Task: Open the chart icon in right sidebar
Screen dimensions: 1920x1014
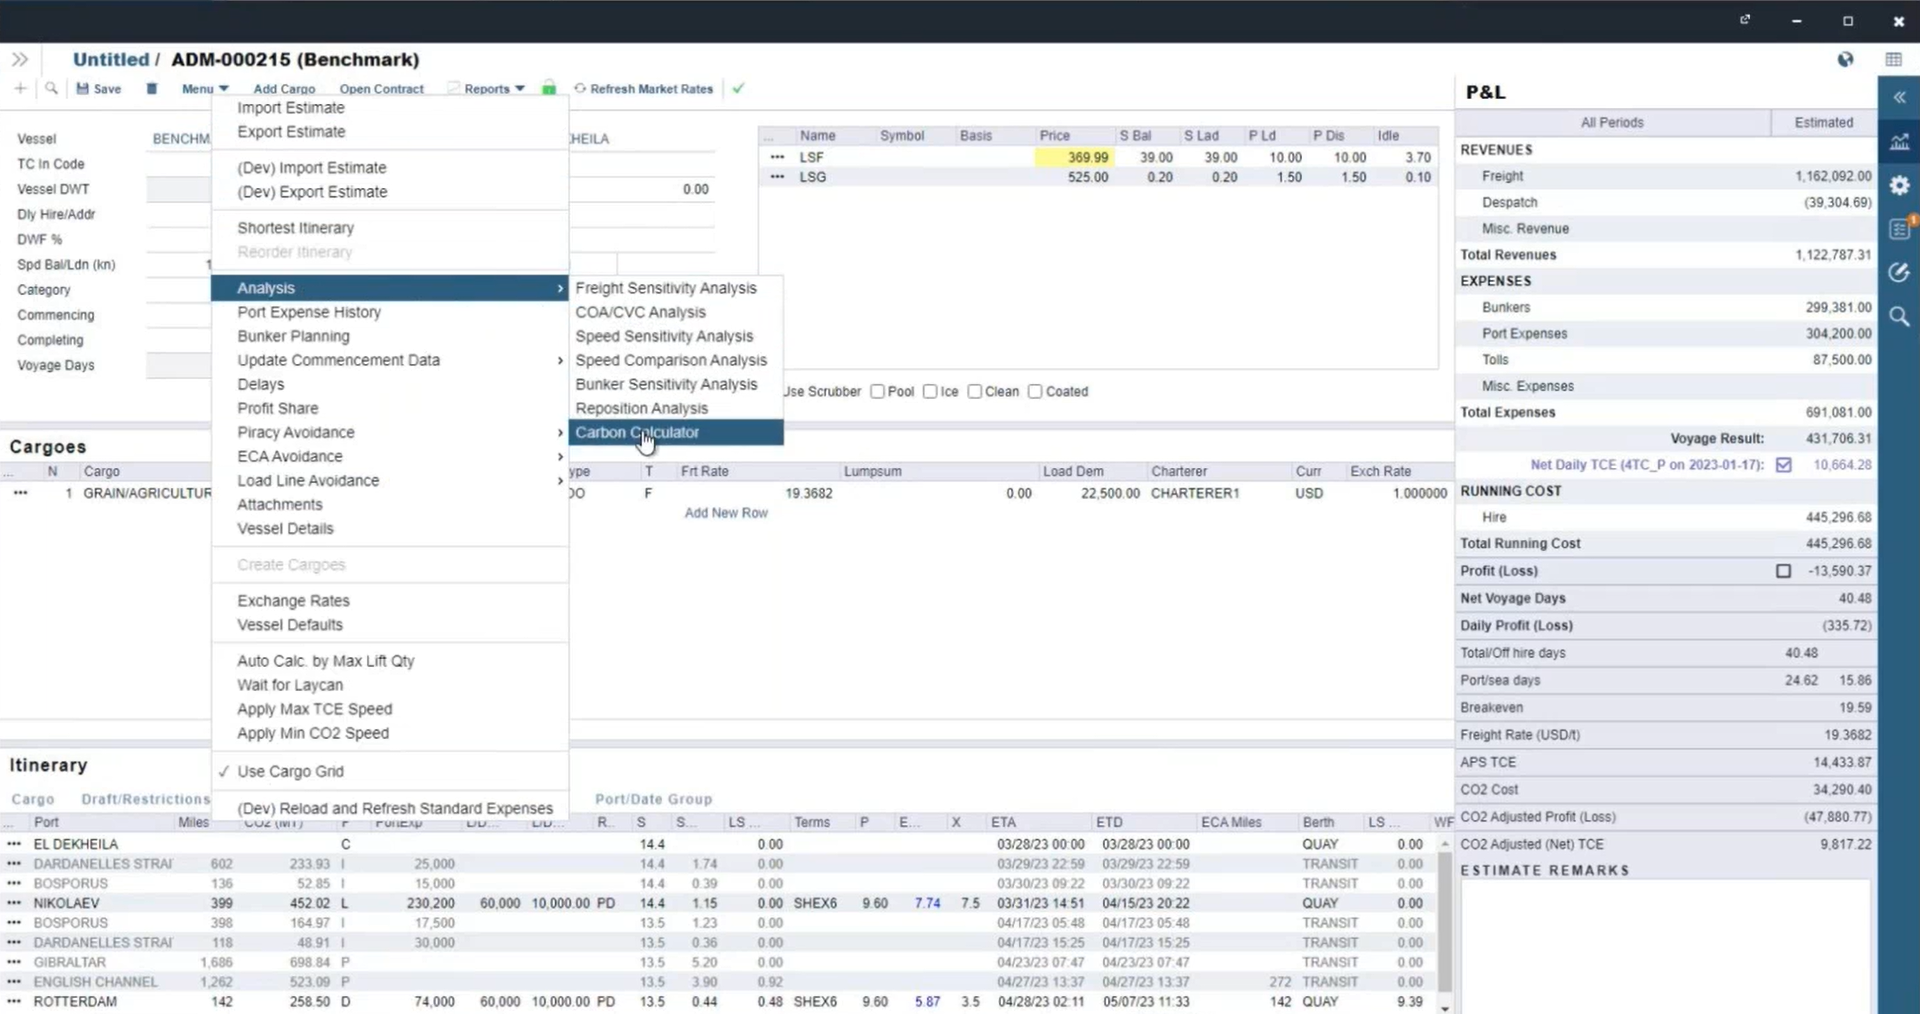Action: tap(1899, 142)
